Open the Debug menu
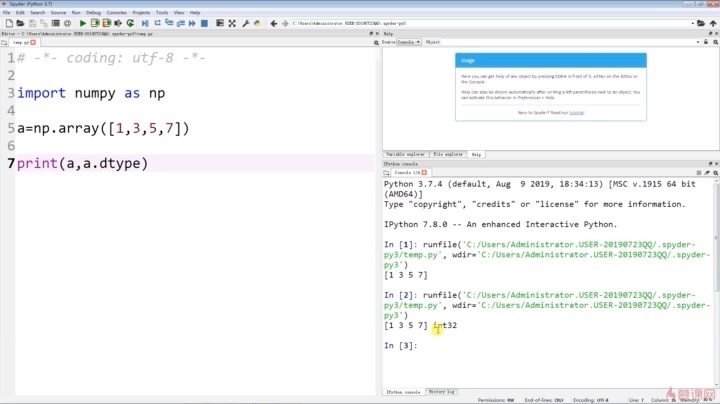720x404 pixels. tap(93, 12)
